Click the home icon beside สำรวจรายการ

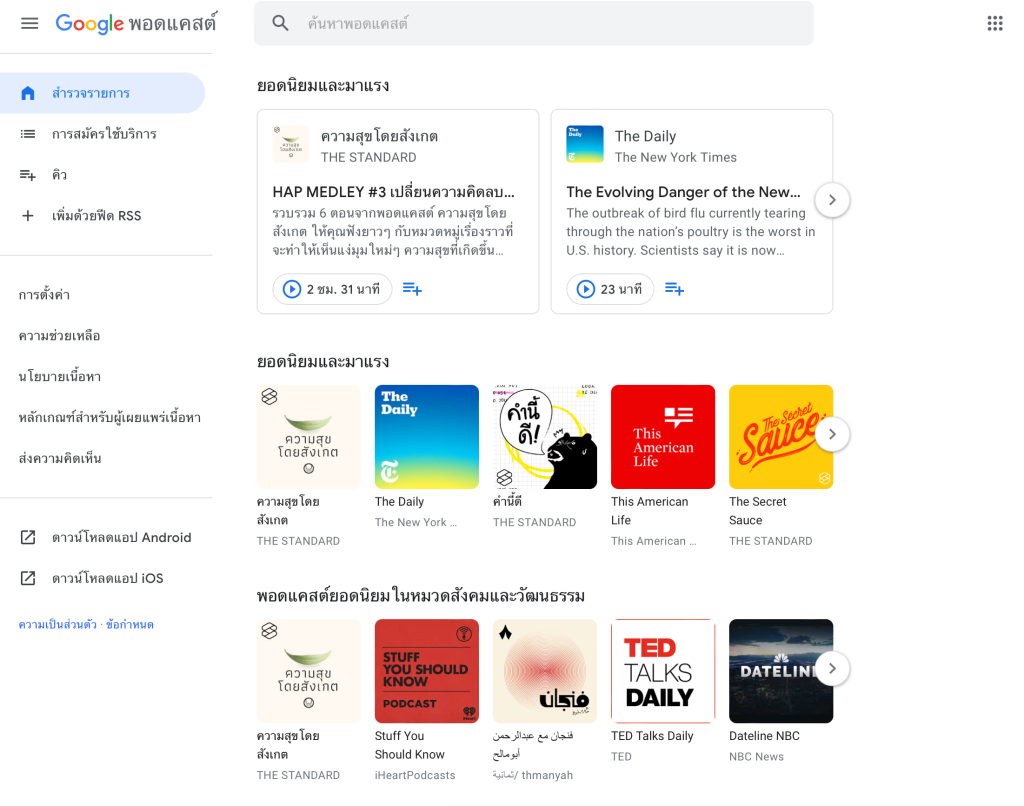[28, 93]
